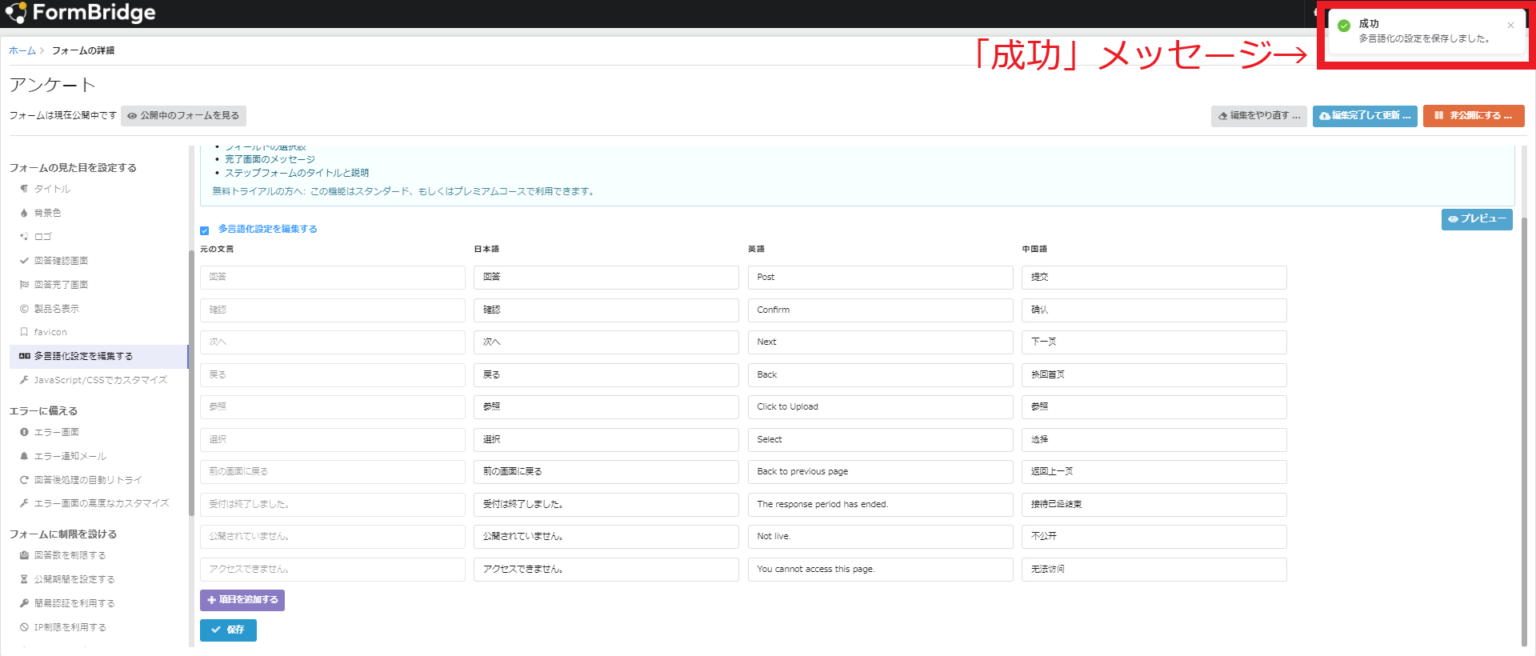1536x656 pixels.
Task: Click the 非公開にする… orange button
Action: coord(1473,116)
